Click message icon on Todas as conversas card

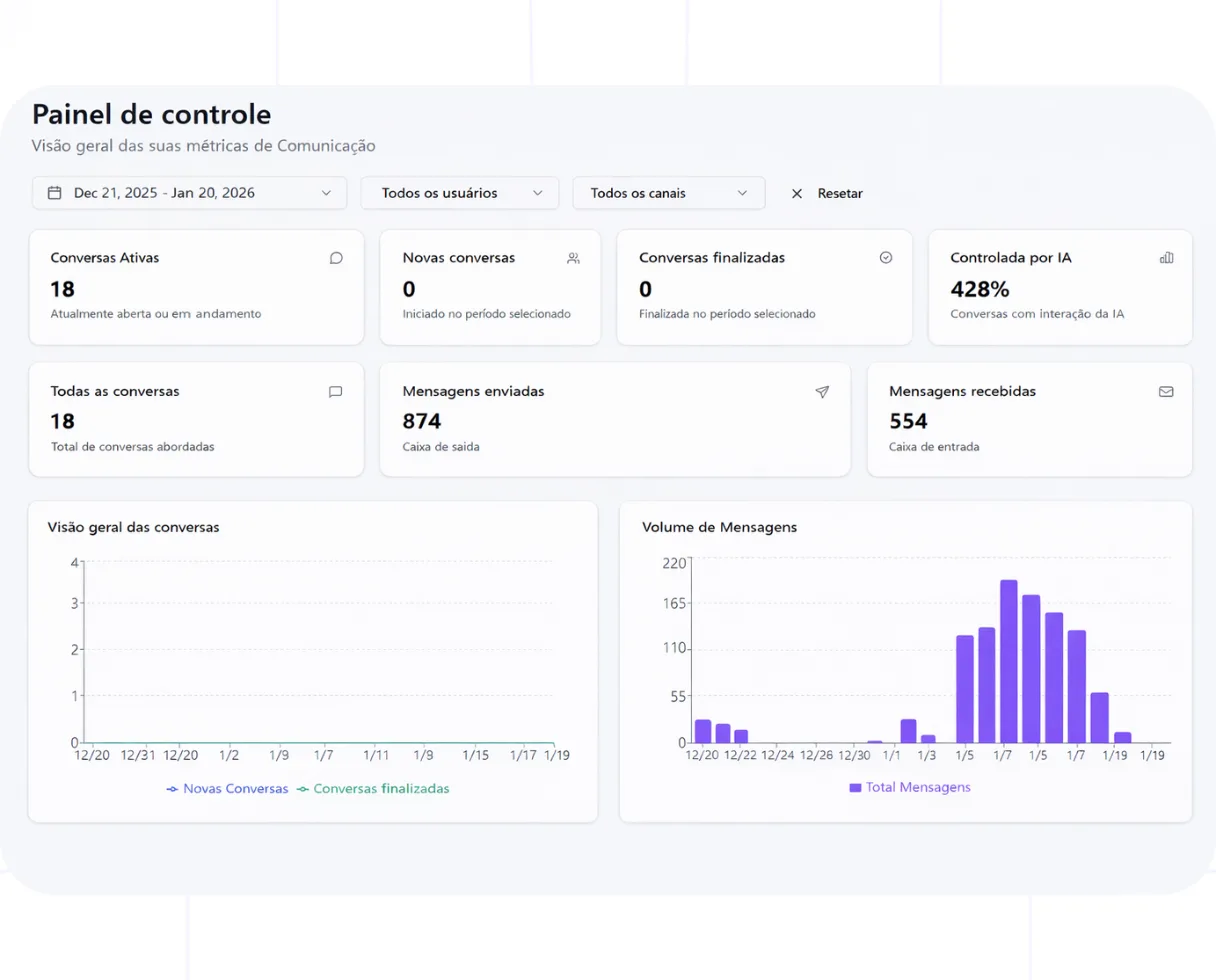[x=336, y=392]
